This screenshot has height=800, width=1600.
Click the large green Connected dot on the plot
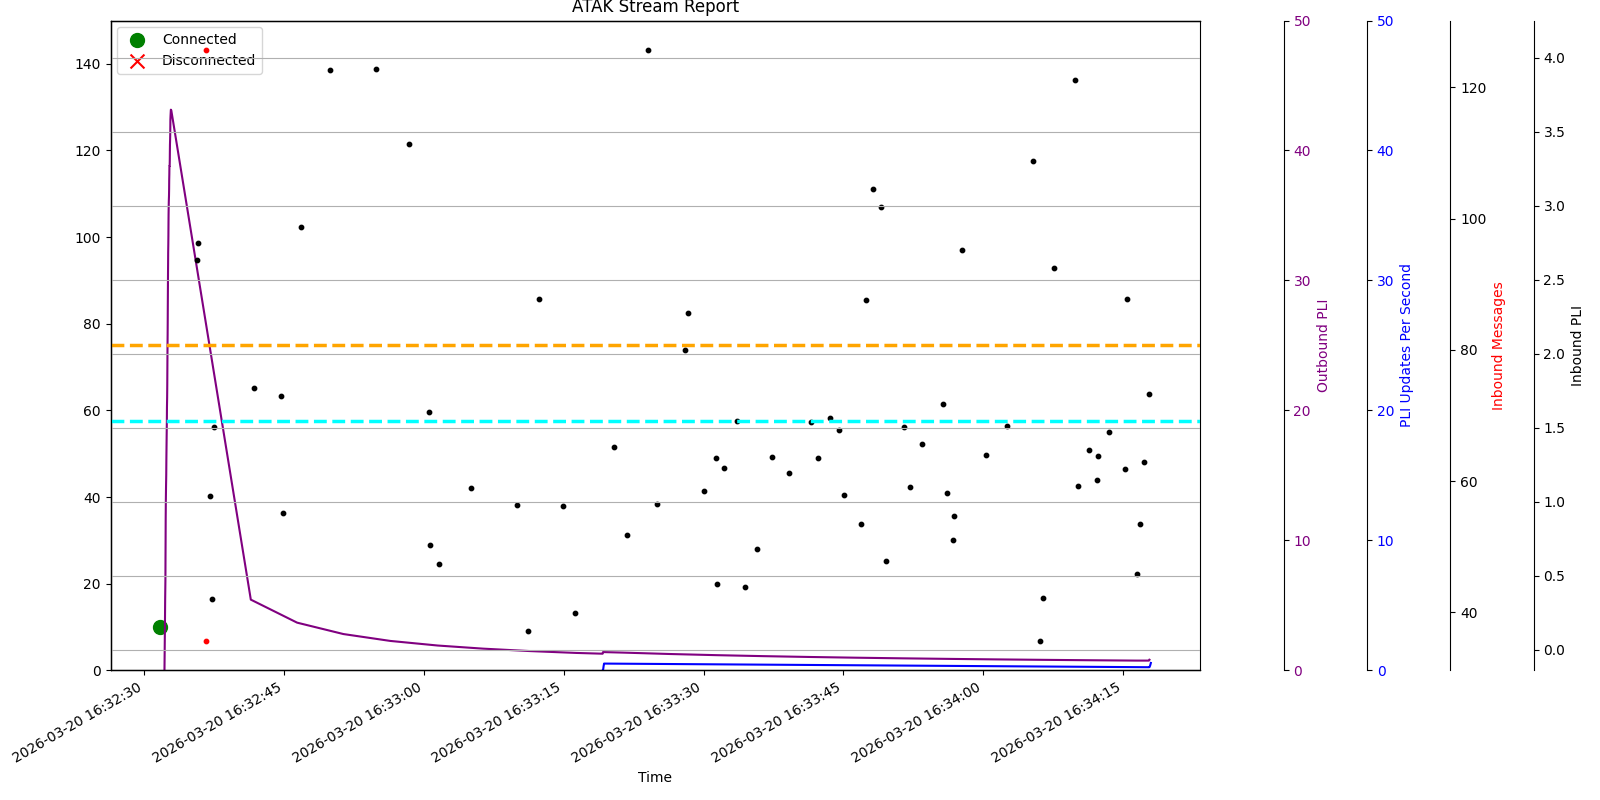pos(160,627)
